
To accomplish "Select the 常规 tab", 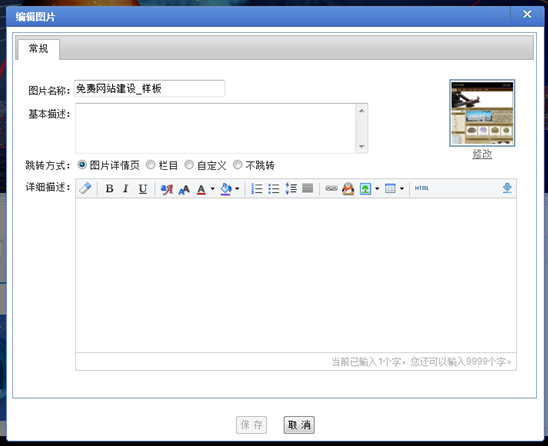I will pyautogui.click(x=38, y=49).
